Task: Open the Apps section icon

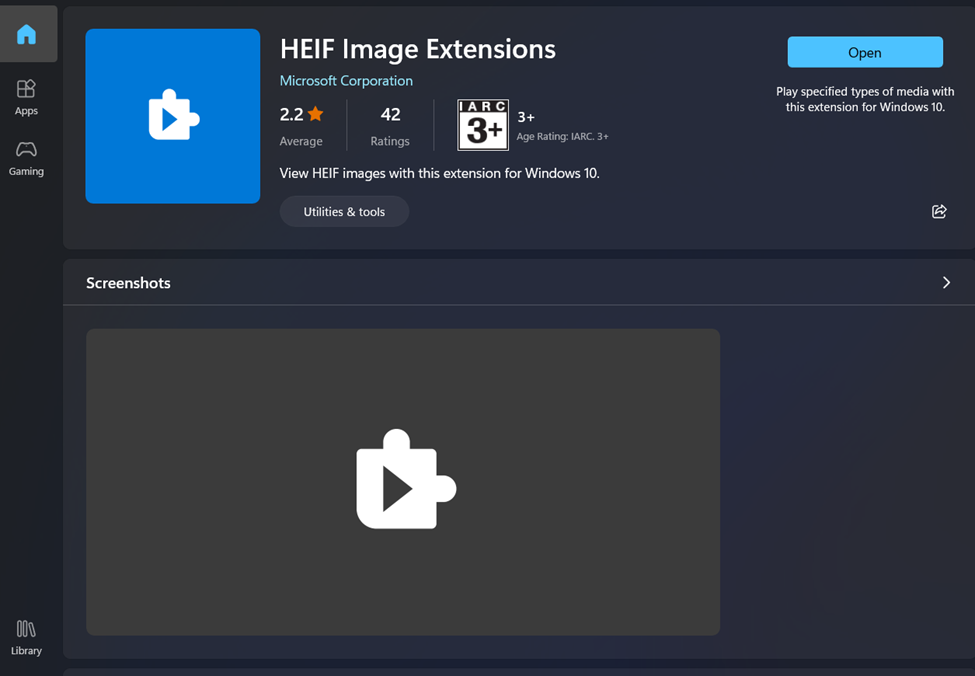Action: (26, 89)
